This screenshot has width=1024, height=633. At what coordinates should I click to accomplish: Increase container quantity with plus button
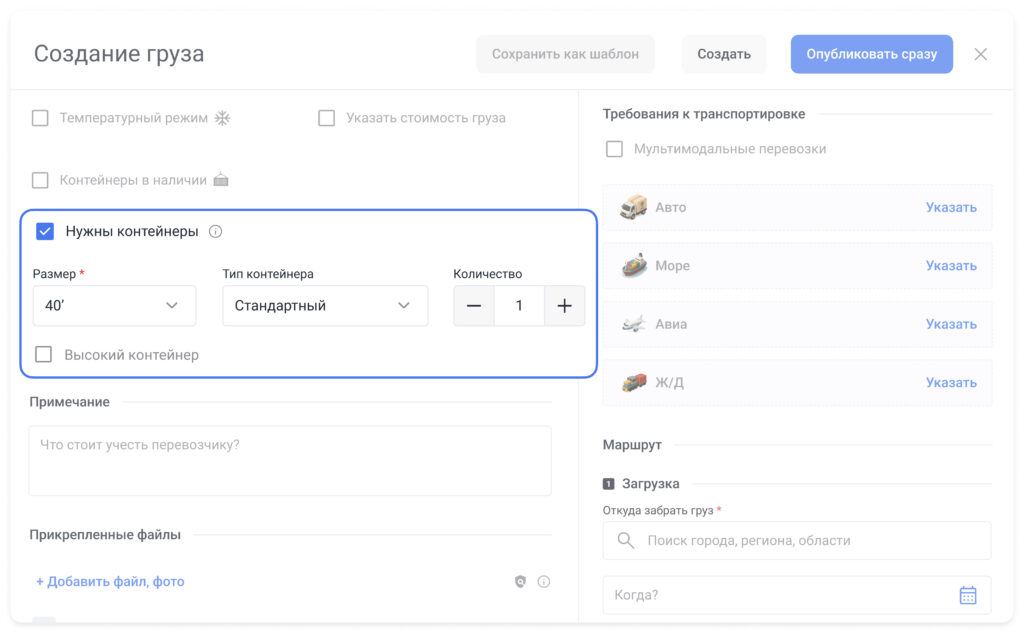click(x=564, y=306)
